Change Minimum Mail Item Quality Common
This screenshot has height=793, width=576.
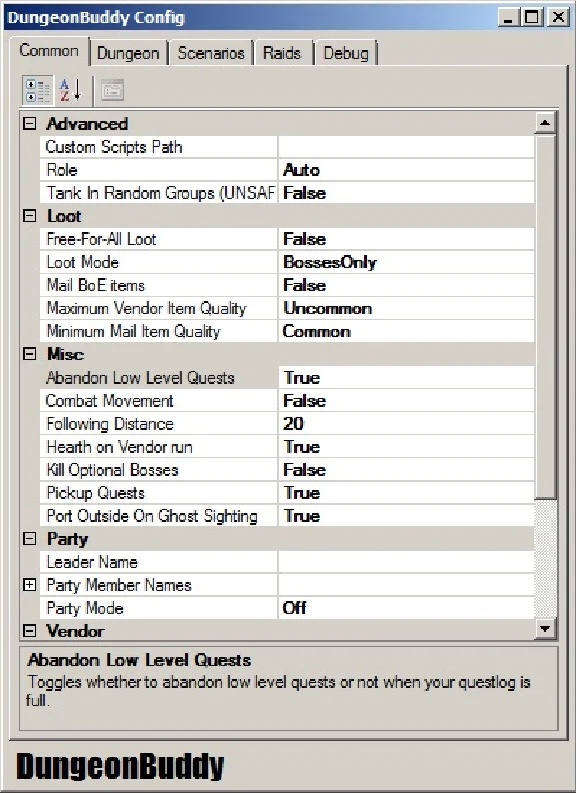[x=406, y=331]
